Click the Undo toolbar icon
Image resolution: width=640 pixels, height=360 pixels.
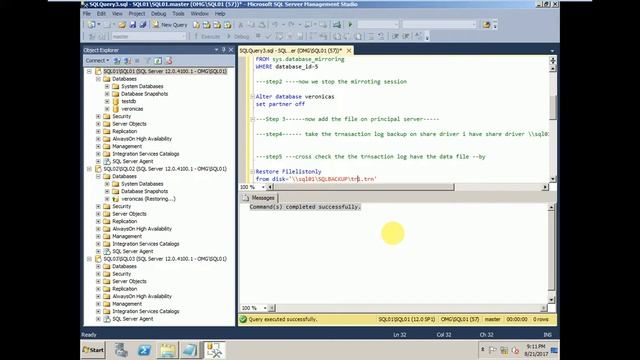click(275, 25)
